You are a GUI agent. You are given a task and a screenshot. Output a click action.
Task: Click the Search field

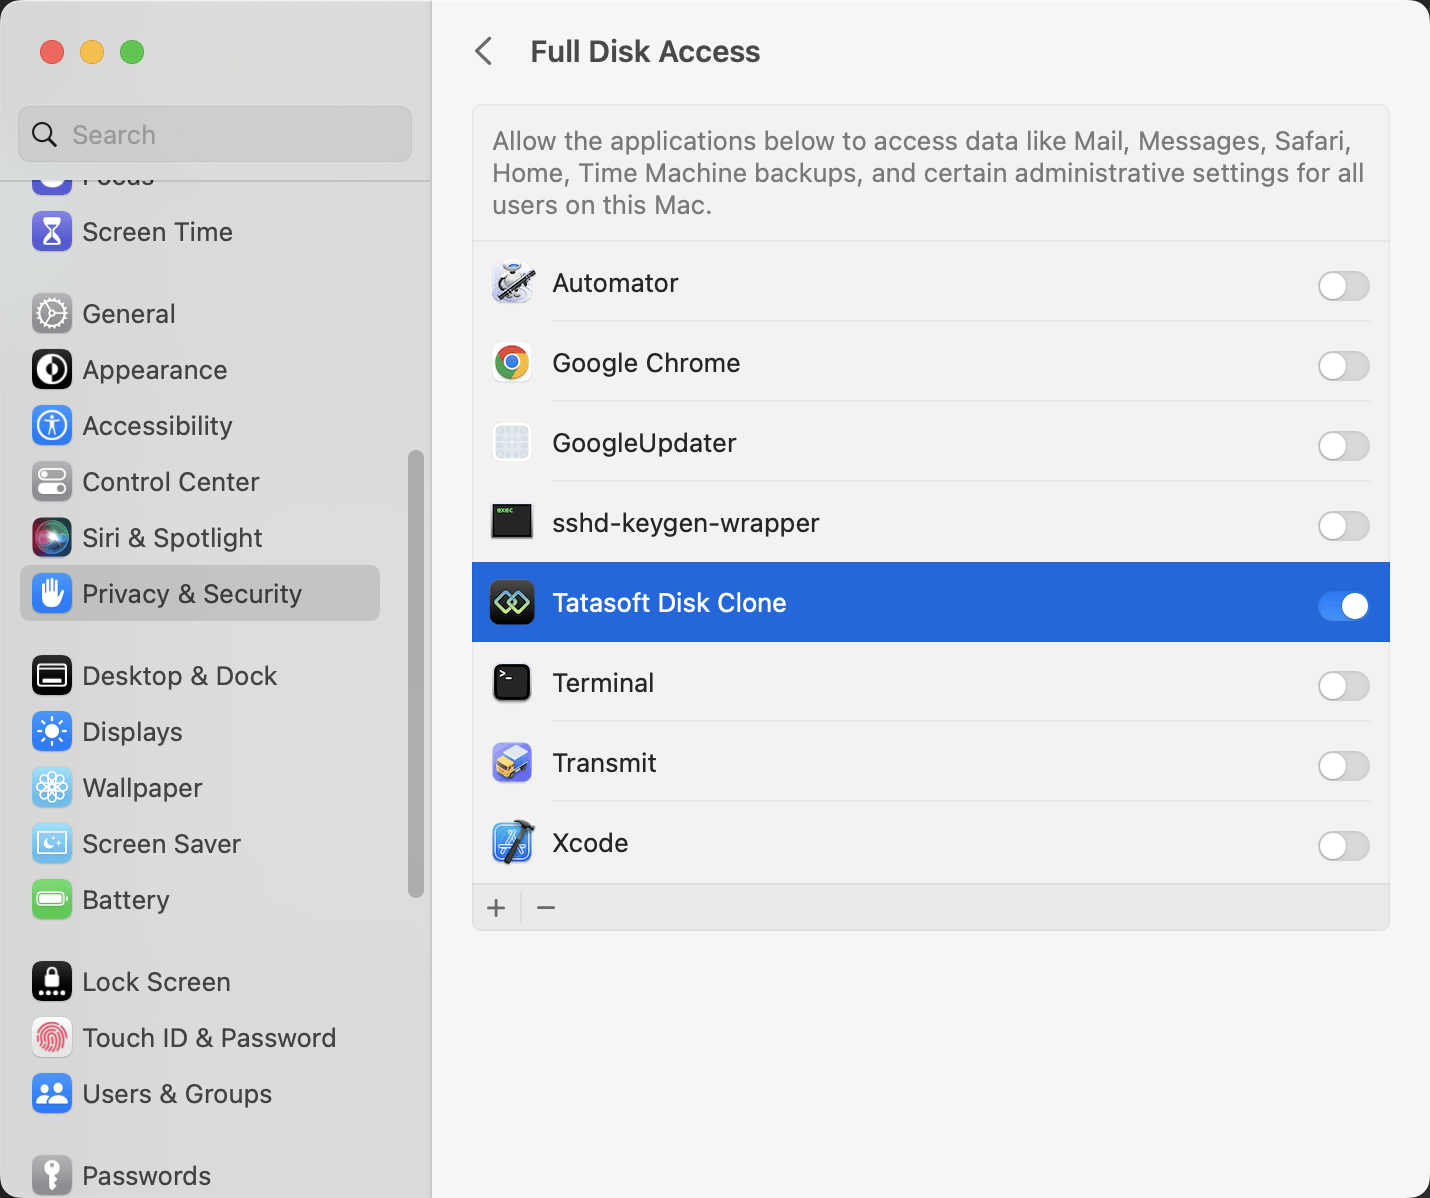pos(214,134)
